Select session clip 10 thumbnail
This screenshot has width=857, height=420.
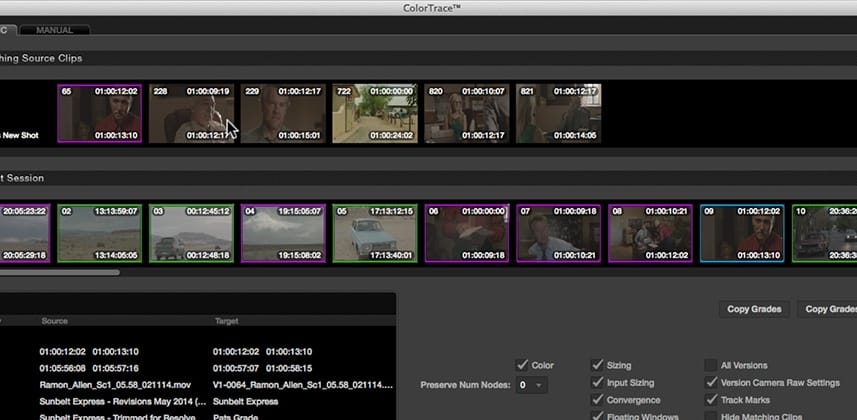point(824,234)
